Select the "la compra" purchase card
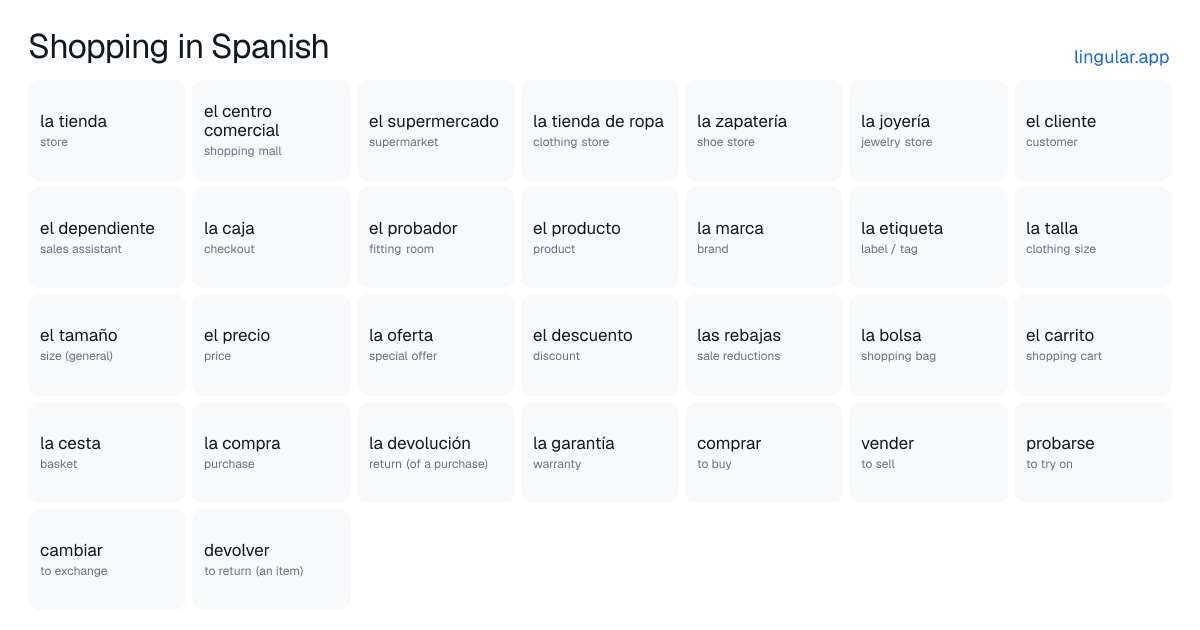Image resolution: width=1200 pixels, height=630 pixels. click(x=271, y=452)
